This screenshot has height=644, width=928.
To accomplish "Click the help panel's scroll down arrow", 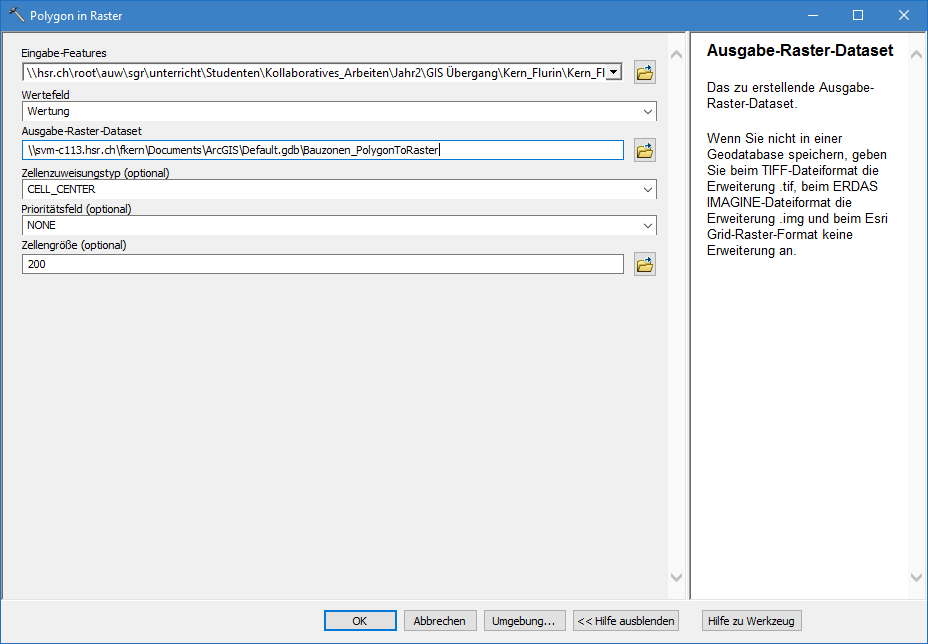I will point(917,578).
